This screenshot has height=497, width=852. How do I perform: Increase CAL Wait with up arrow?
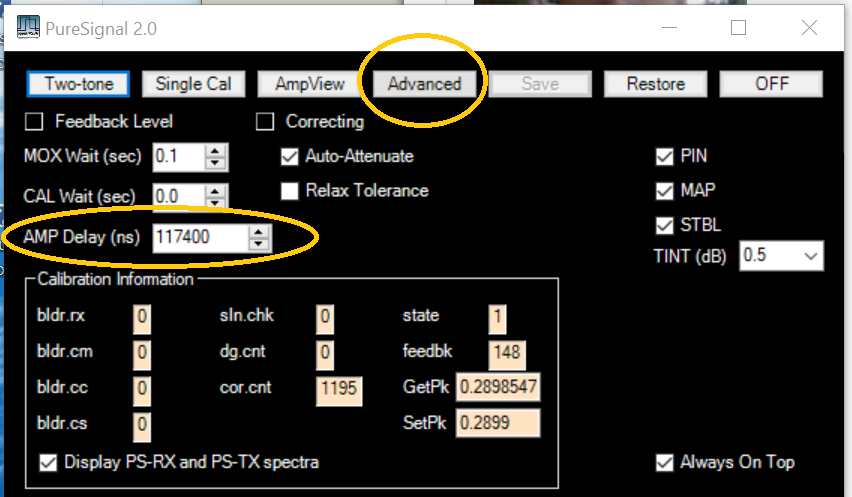[x=215, y=191]
